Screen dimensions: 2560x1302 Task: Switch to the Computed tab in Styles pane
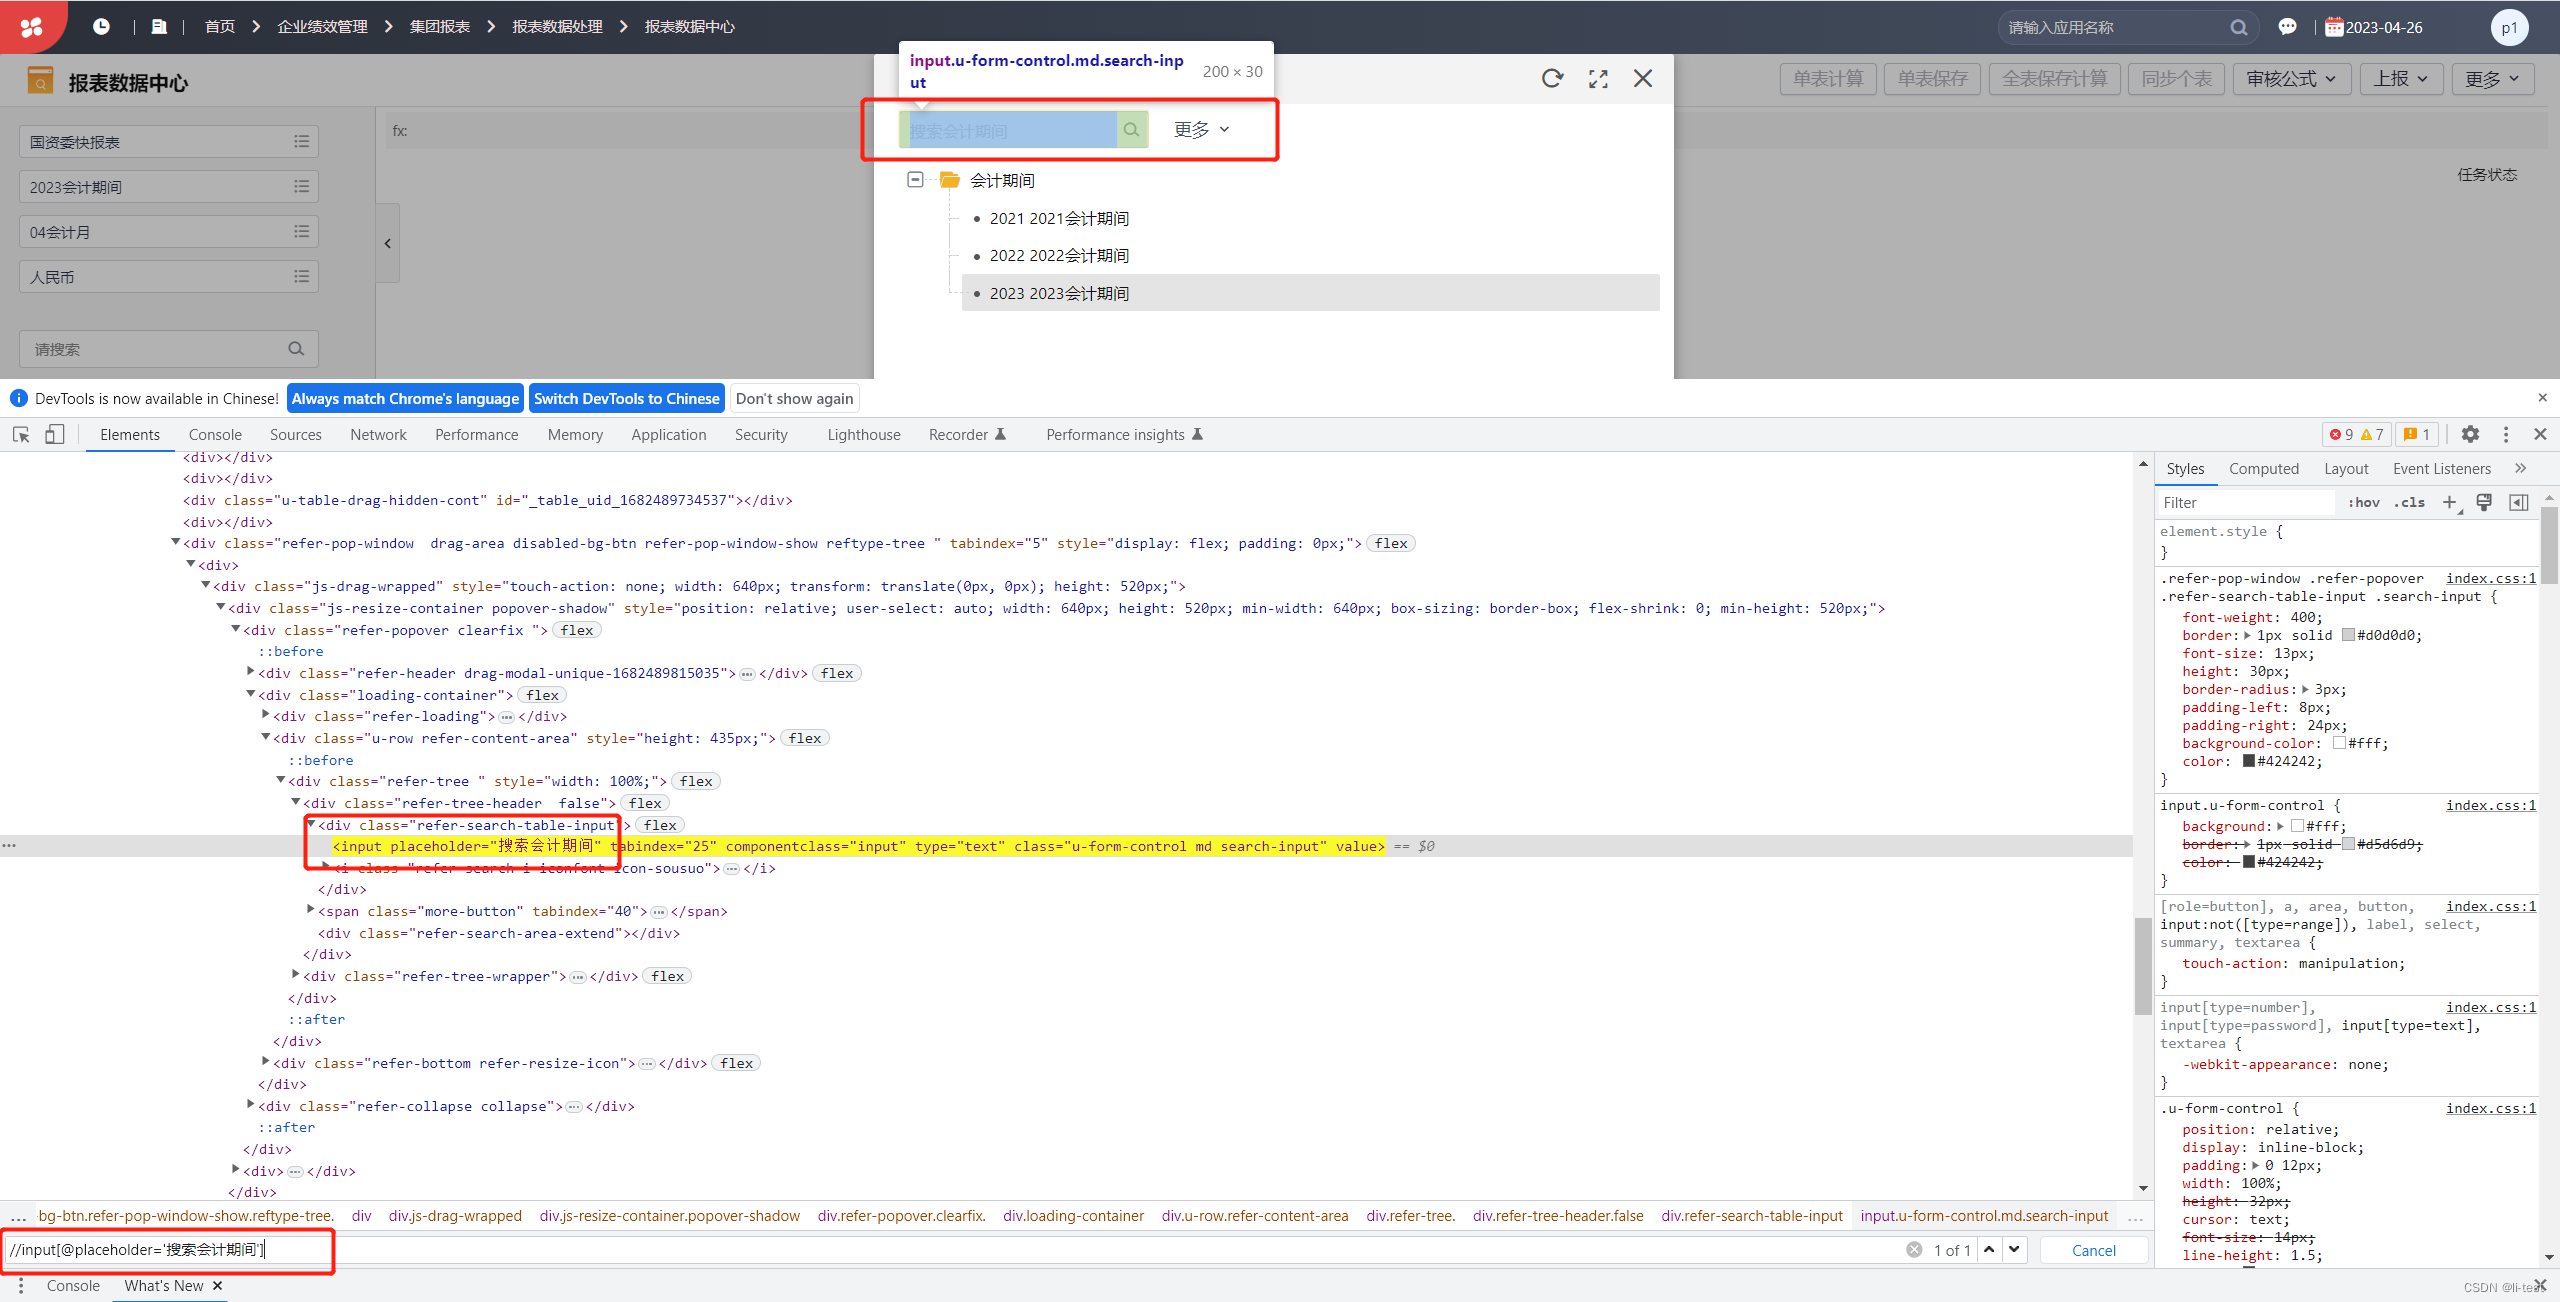click(2264, 468)
